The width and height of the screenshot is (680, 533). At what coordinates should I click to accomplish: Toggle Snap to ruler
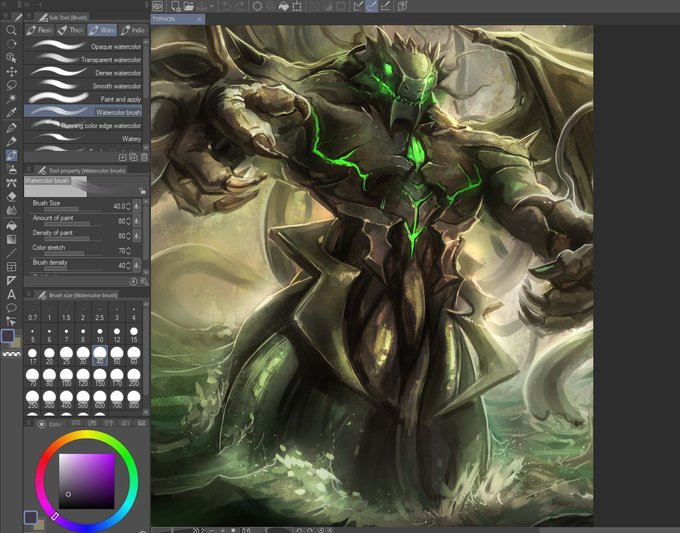coord(358,6)
